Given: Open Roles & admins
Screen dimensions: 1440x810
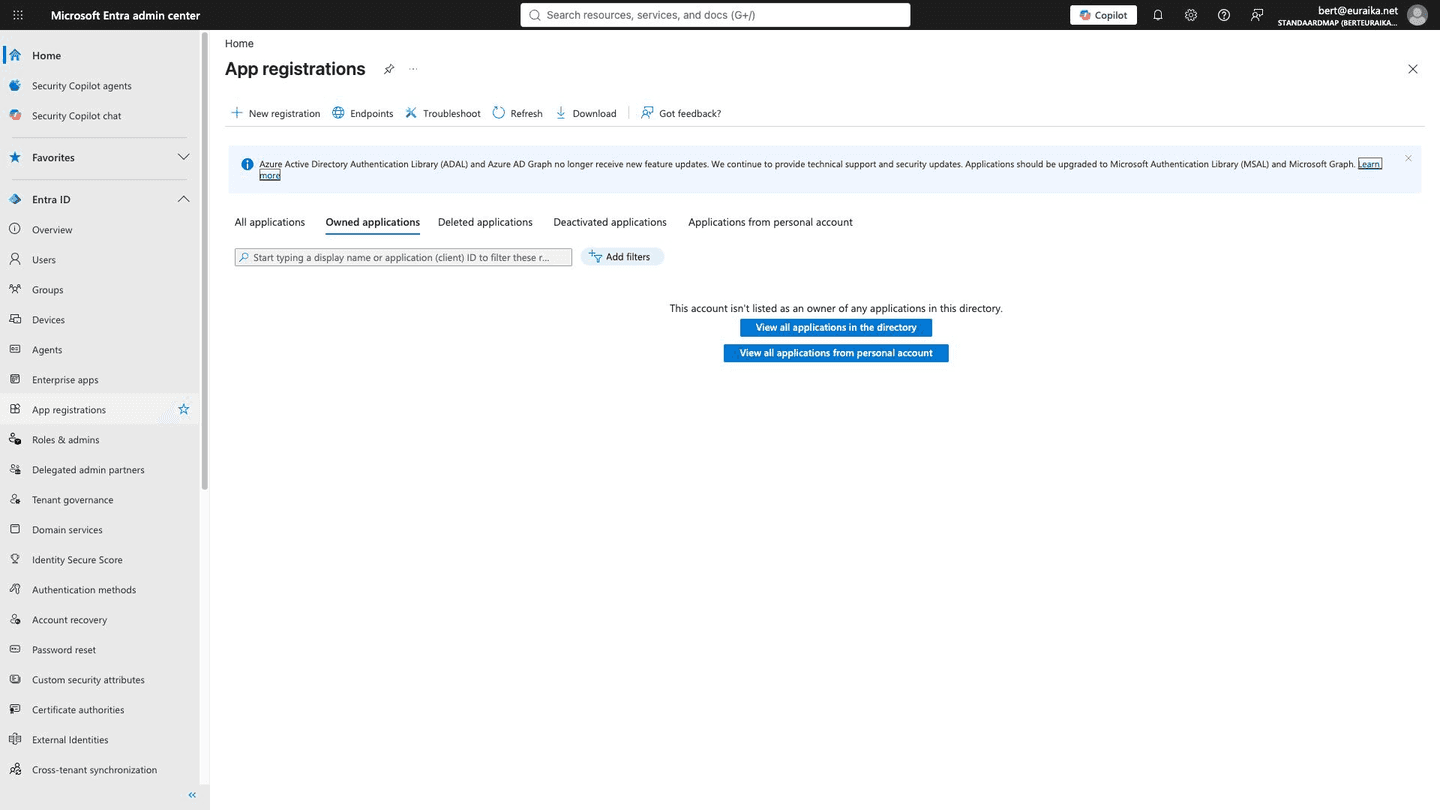Looking at the screenshot, I should tap(100, 440).
